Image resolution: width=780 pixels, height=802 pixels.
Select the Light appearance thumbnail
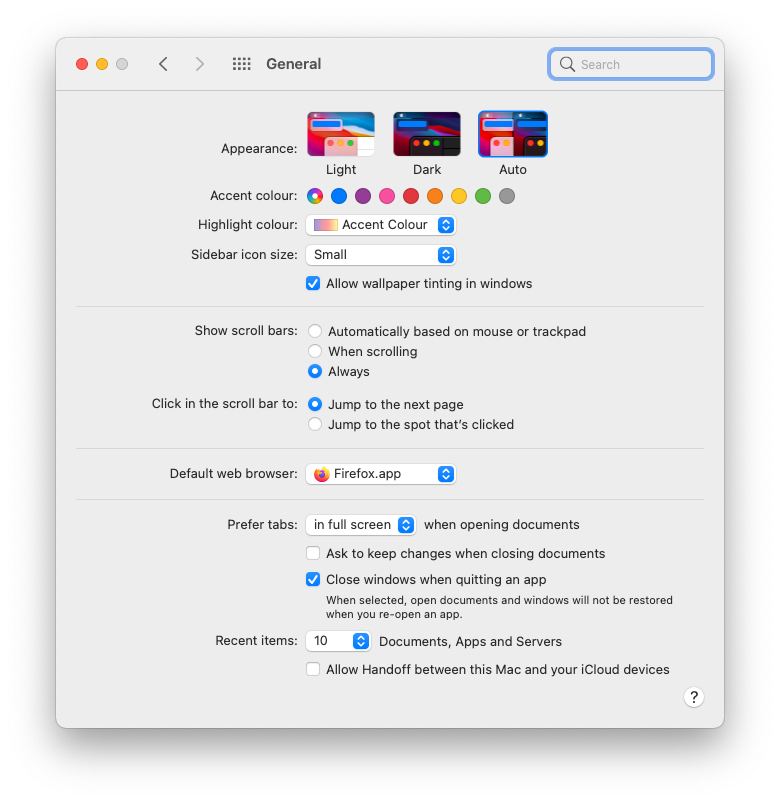(x=341, y=134)
